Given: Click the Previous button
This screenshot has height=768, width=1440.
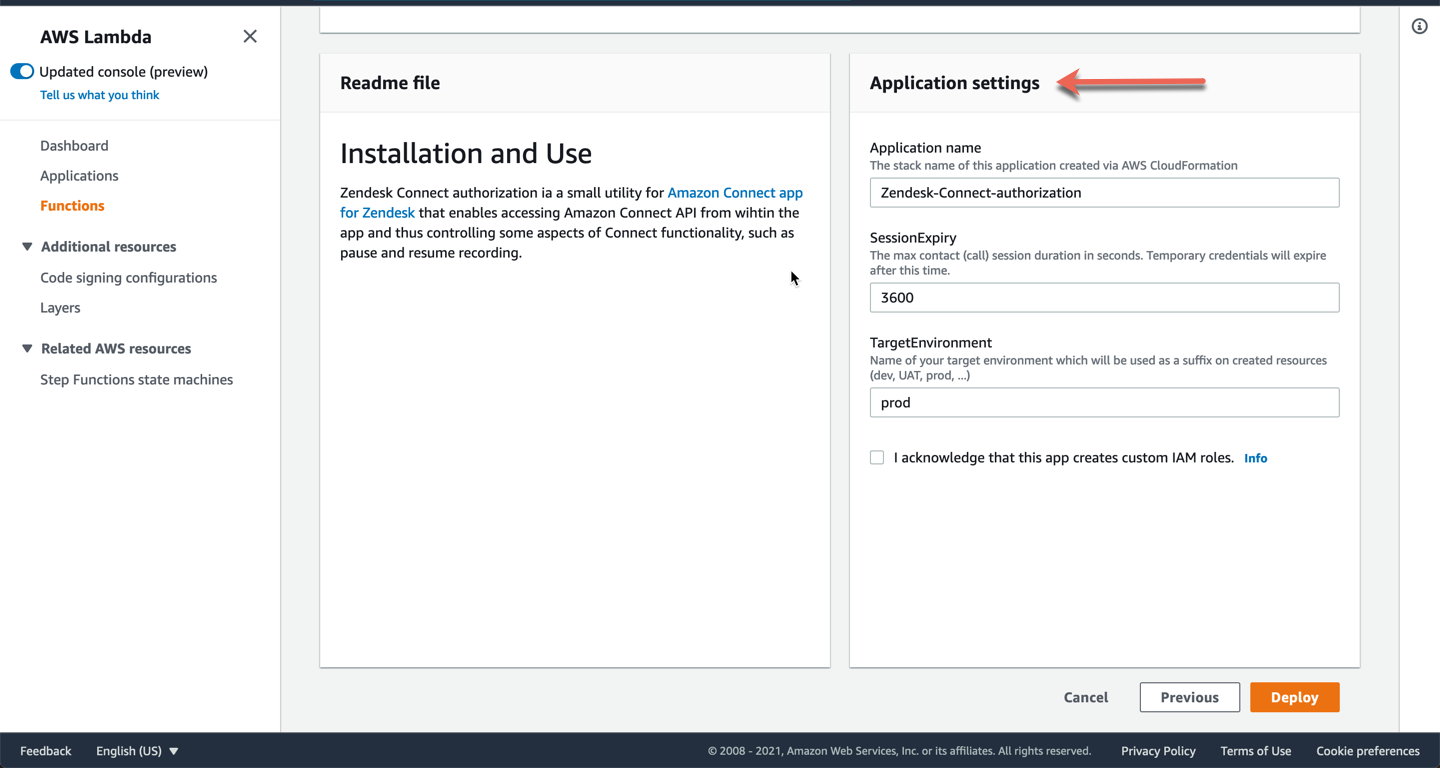Looking at the screenshot, I should 1189,698.
